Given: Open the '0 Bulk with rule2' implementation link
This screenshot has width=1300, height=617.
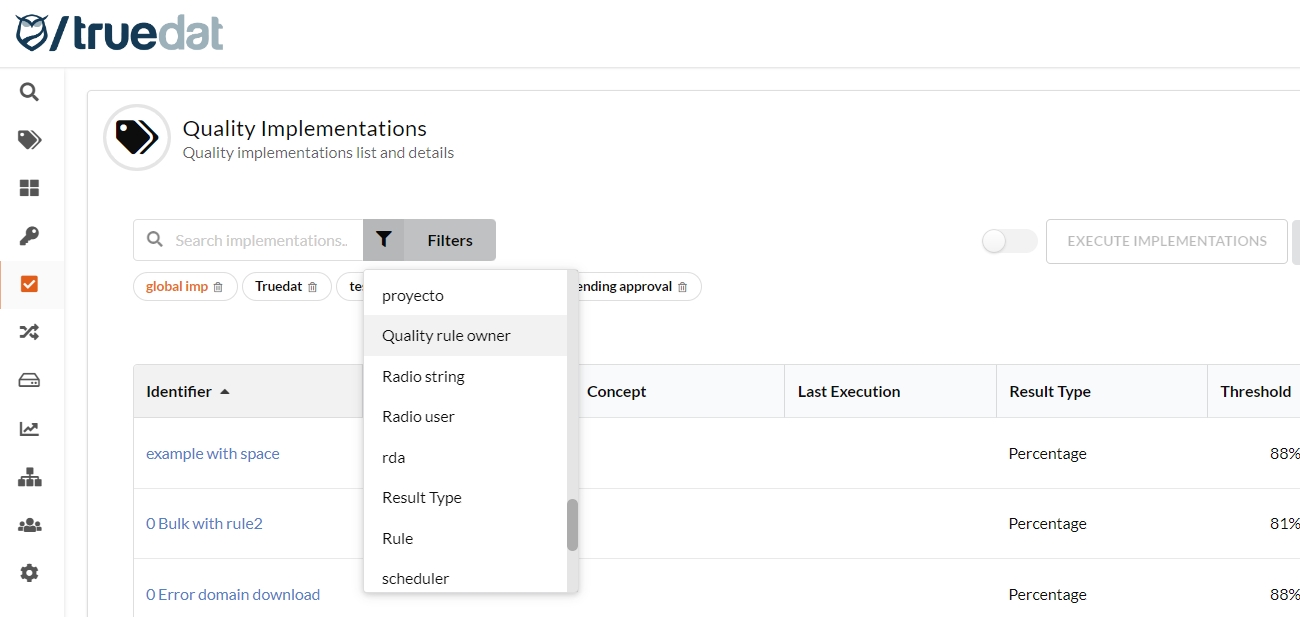Looking at the screenshot, I should (x=204, y=524).
